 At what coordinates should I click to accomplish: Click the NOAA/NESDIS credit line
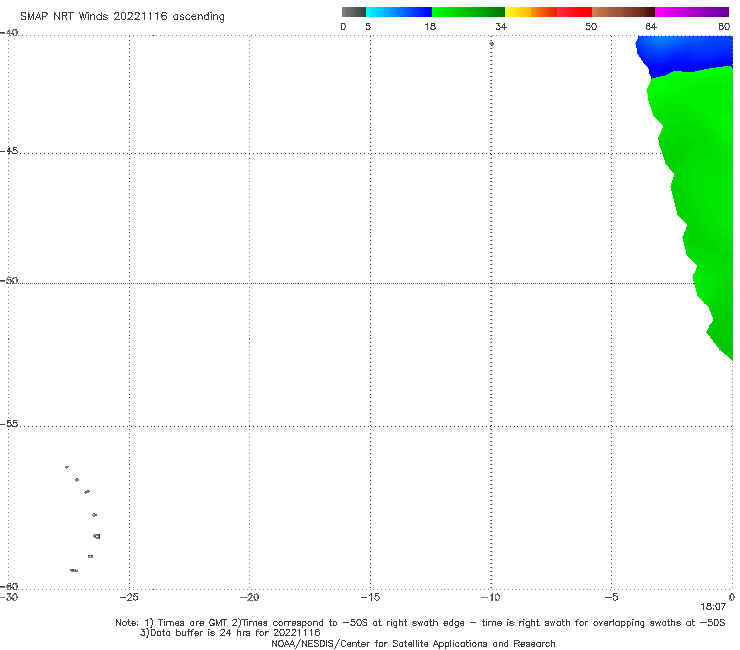413,643
